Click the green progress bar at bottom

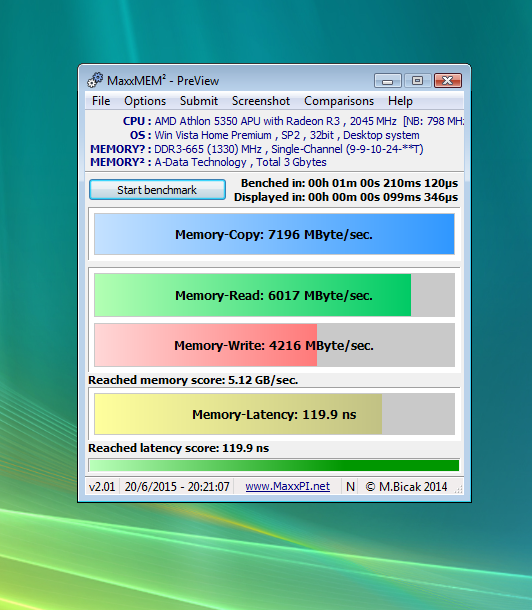coord(274,465)
